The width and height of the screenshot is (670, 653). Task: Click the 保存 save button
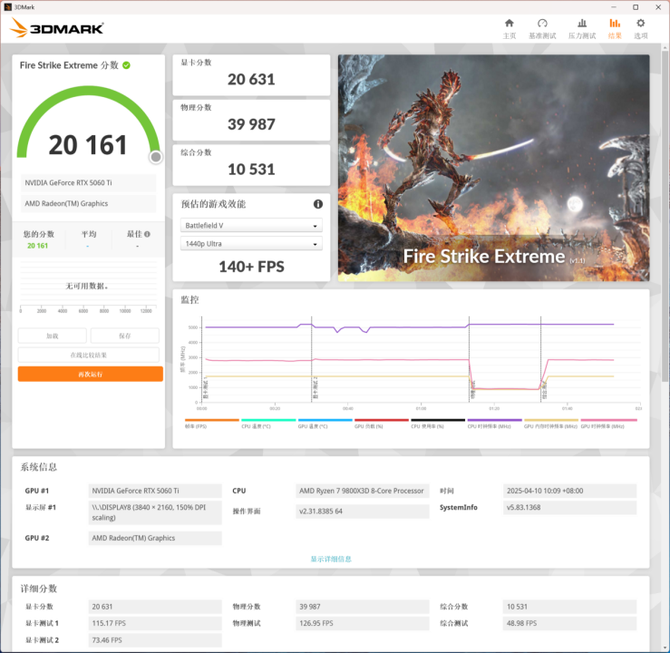tap(125, 336)
